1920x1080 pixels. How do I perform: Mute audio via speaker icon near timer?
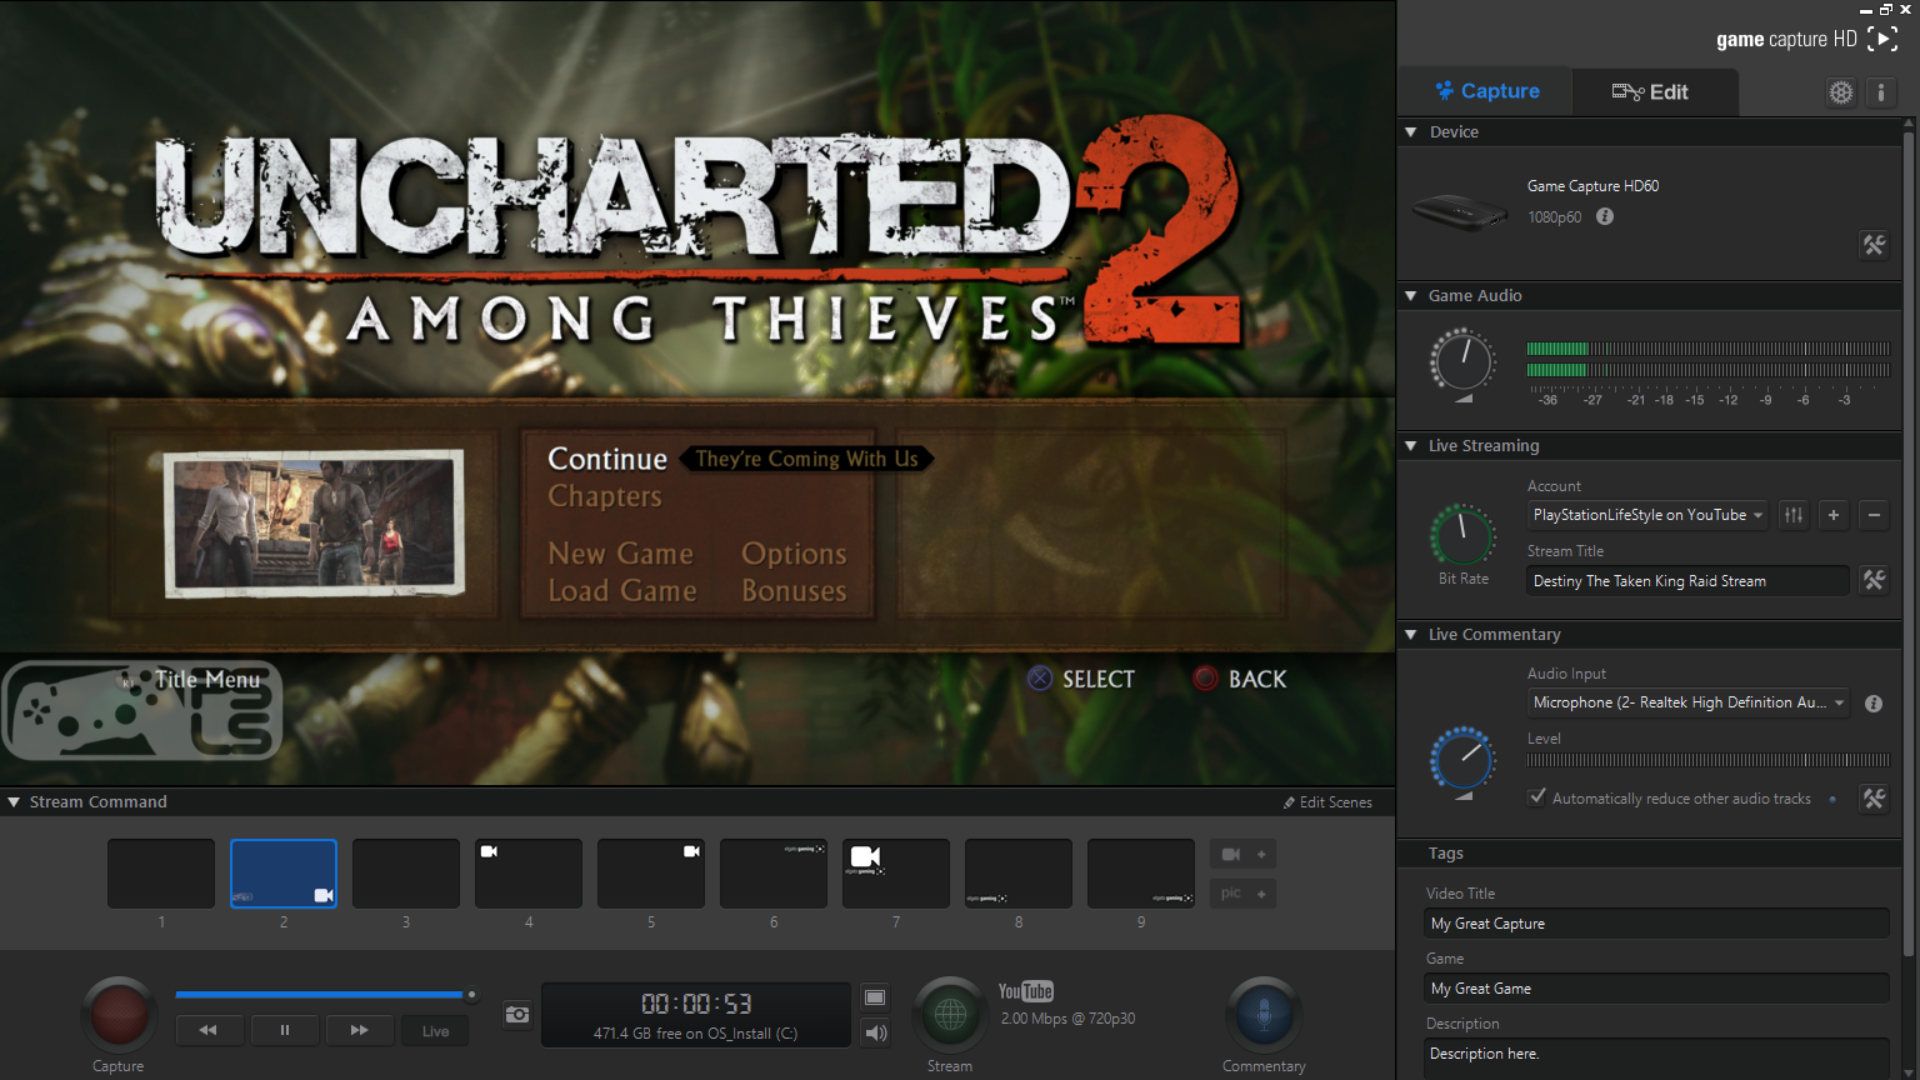(875, 1033)
